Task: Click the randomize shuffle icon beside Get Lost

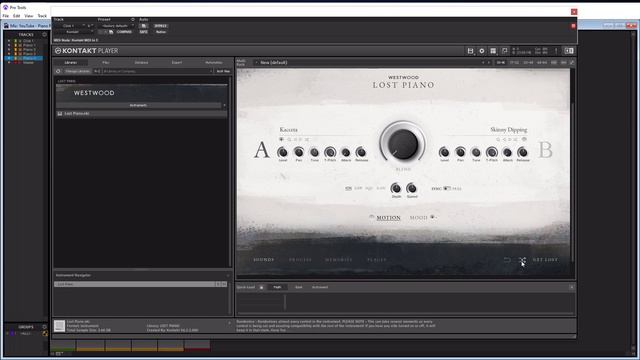Action: pyautogui.click(x=522, y=260)
